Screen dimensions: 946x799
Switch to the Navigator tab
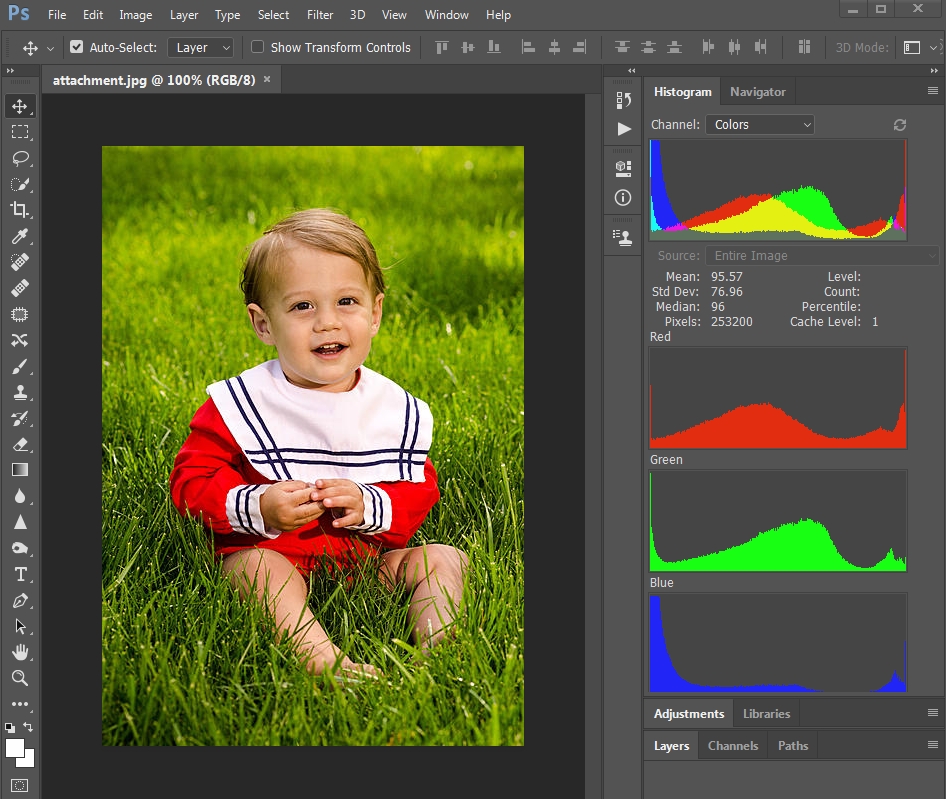pyautogui.click(x=758, y=92)
